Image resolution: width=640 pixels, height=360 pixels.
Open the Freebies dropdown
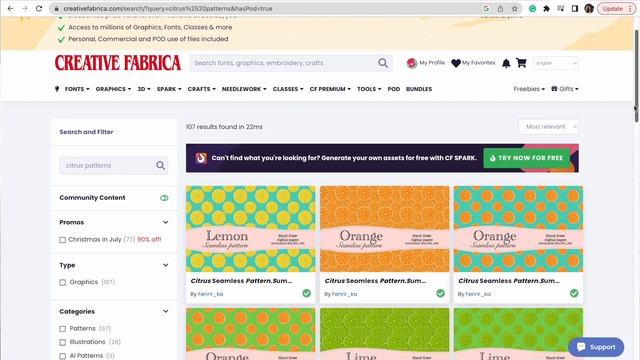point(529,89)
